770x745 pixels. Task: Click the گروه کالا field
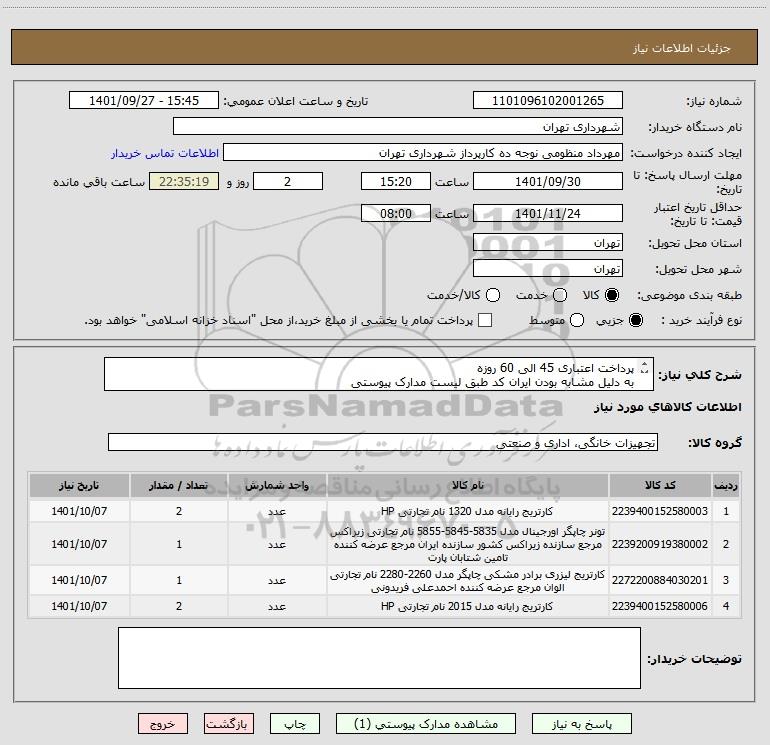[x=383, y=442]
